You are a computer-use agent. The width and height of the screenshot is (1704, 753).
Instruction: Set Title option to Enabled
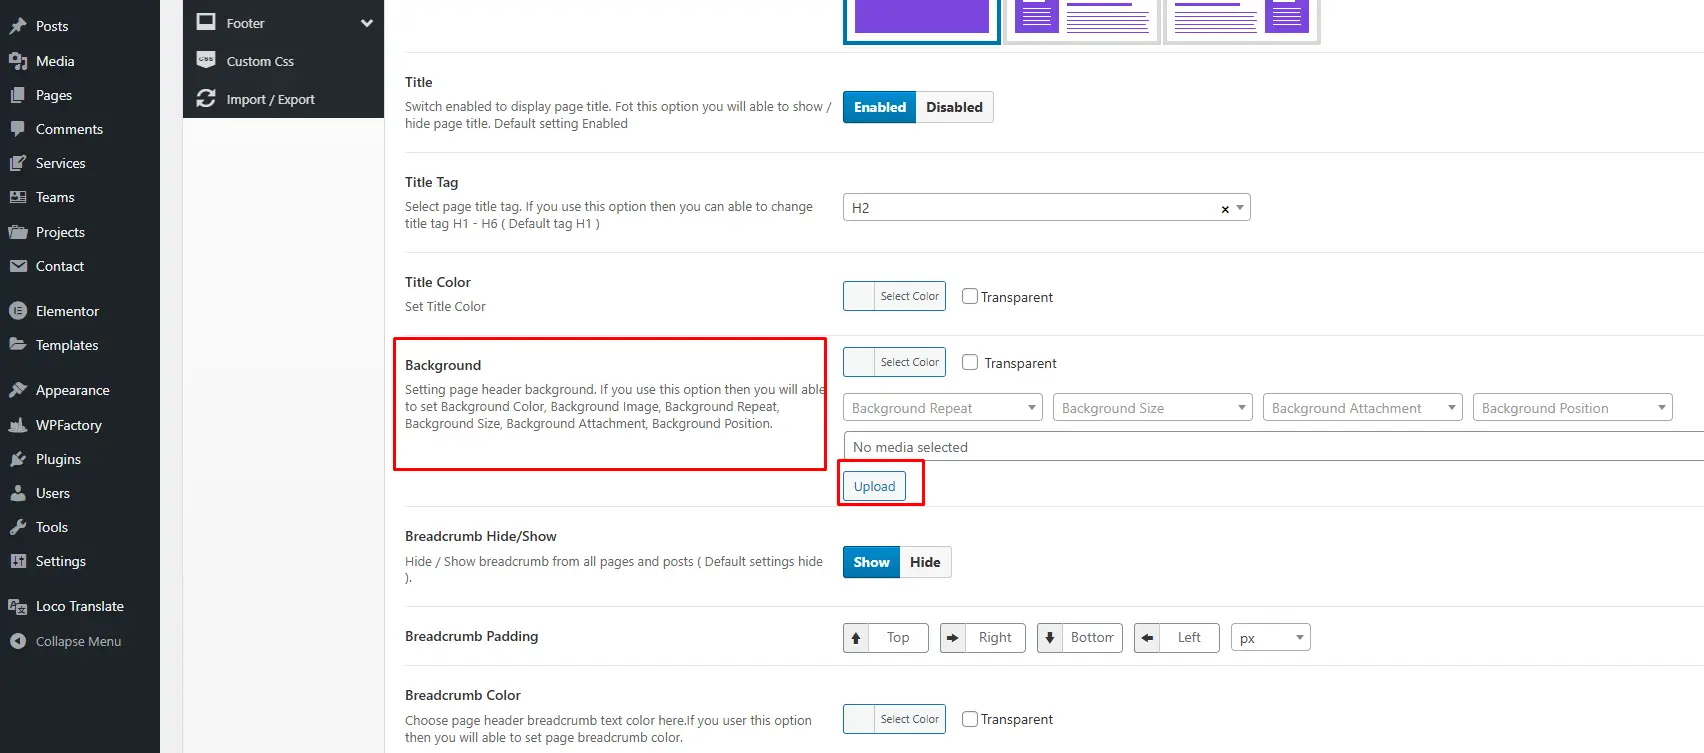point(880,107)
